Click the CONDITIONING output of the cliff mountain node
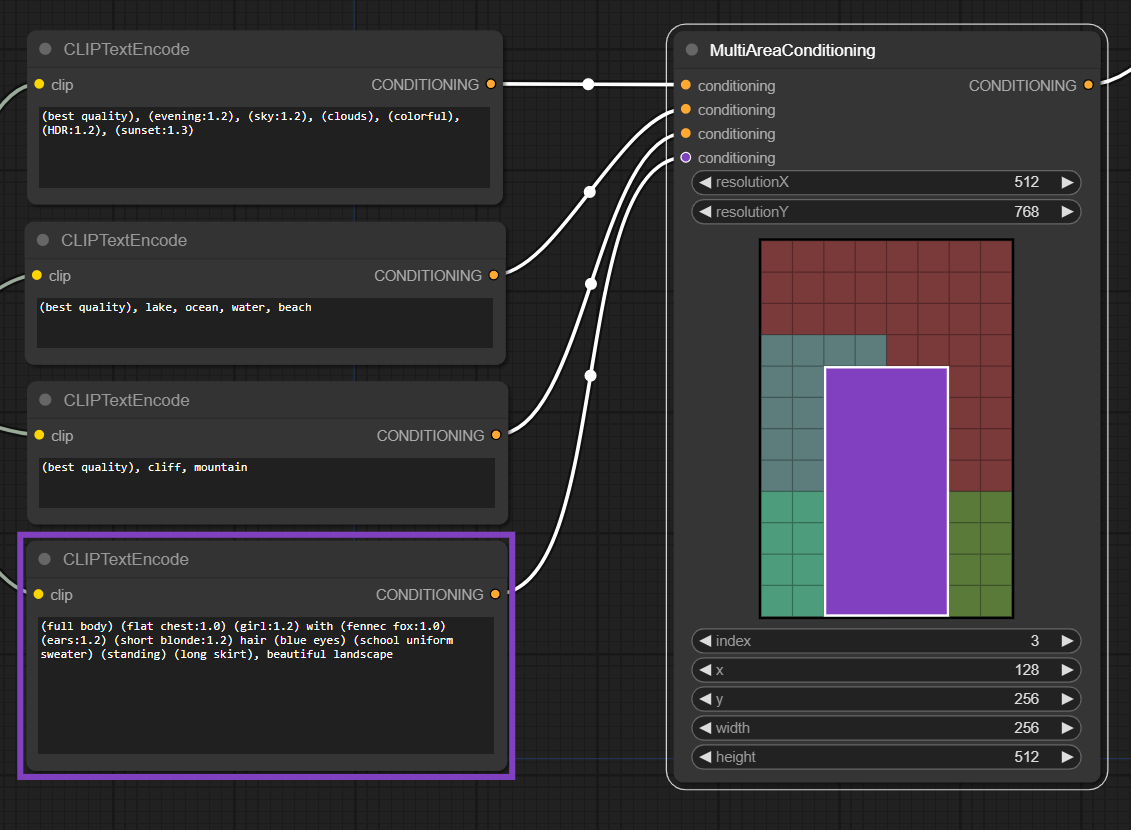Viewport: 1131px width, 830px height. pyautogui.click(x=496, y=435)
